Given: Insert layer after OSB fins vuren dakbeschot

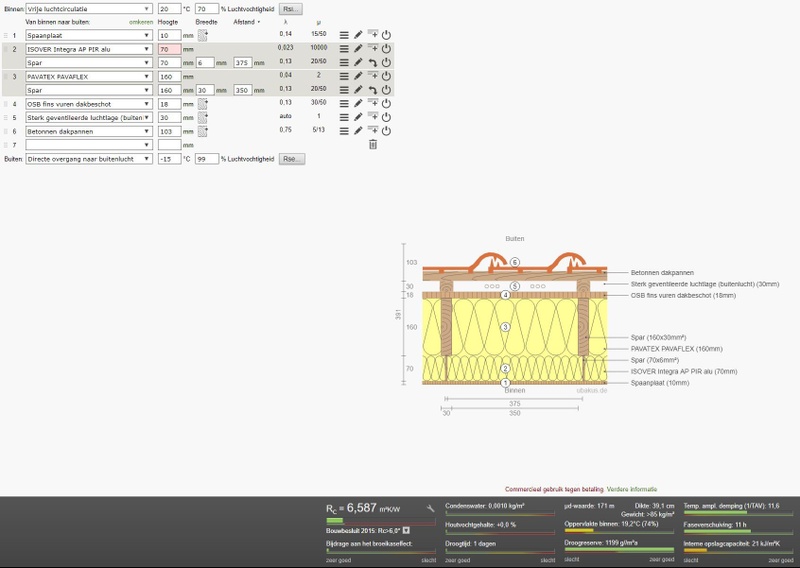Looking at the screenshot, I should pyautogui.click(x=373, y=103).
